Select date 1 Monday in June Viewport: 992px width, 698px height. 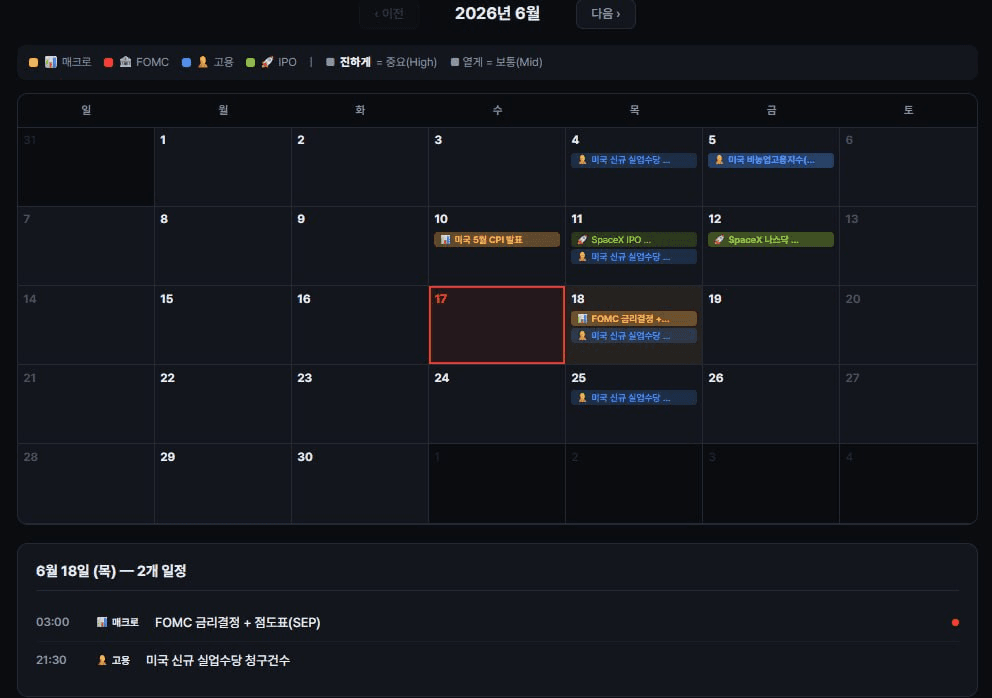pos(223,167)
